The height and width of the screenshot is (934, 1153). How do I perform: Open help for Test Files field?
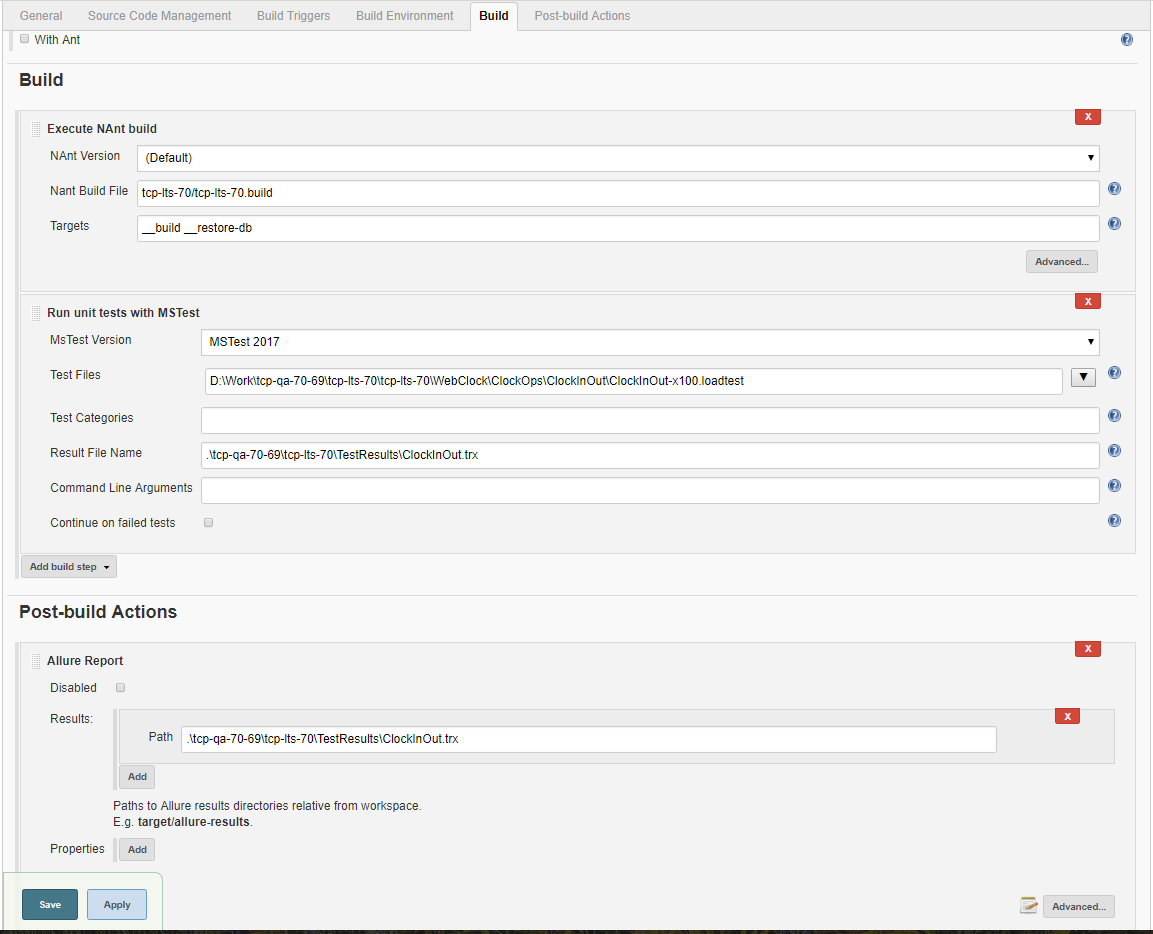(x=1114, y=373)
